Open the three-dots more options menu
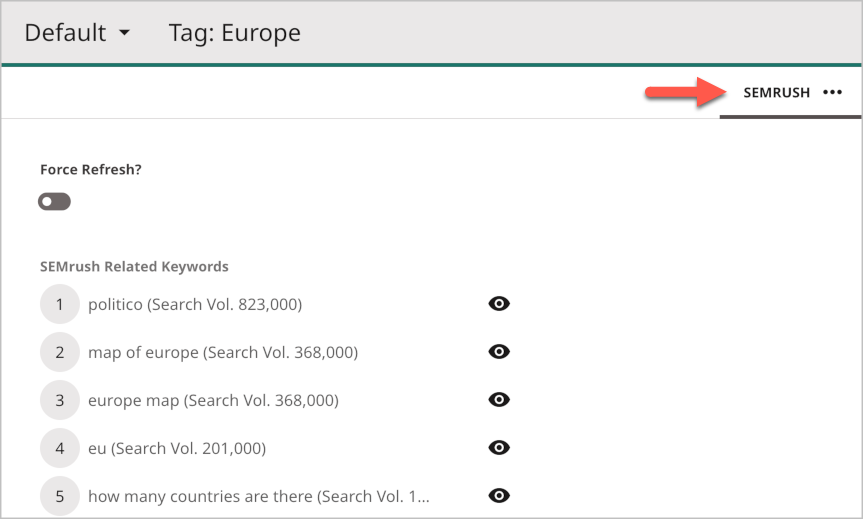Image resolution: width=863 pixels, height=519 pixels. (x=832, y=92)
